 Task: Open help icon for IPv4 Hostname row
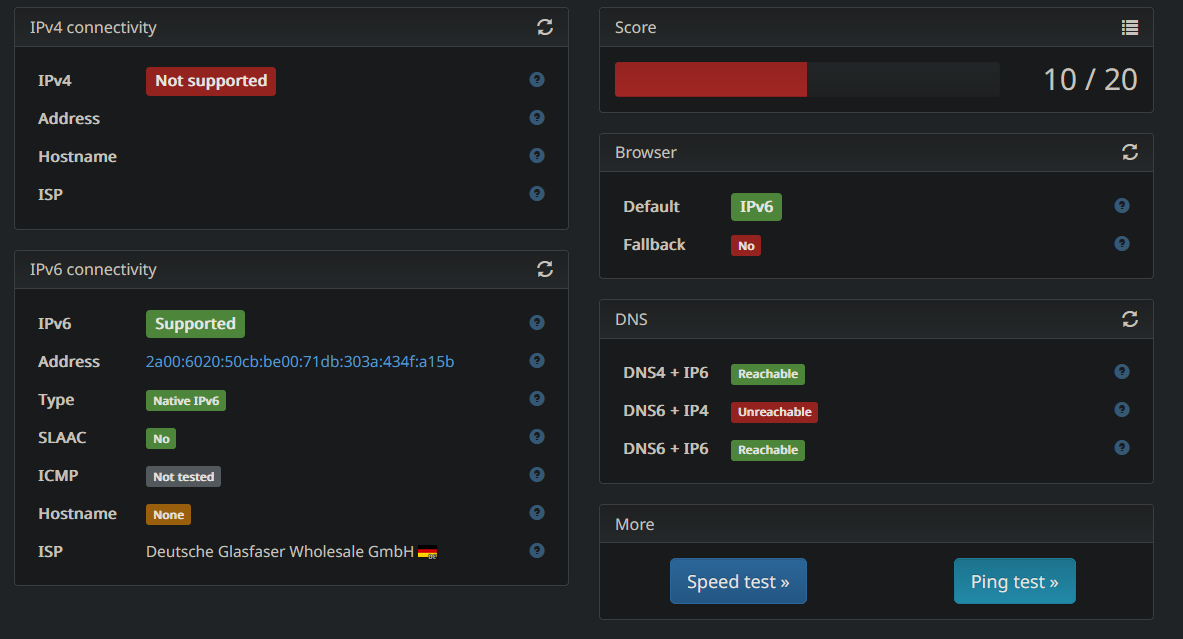(x=537, y=155)
